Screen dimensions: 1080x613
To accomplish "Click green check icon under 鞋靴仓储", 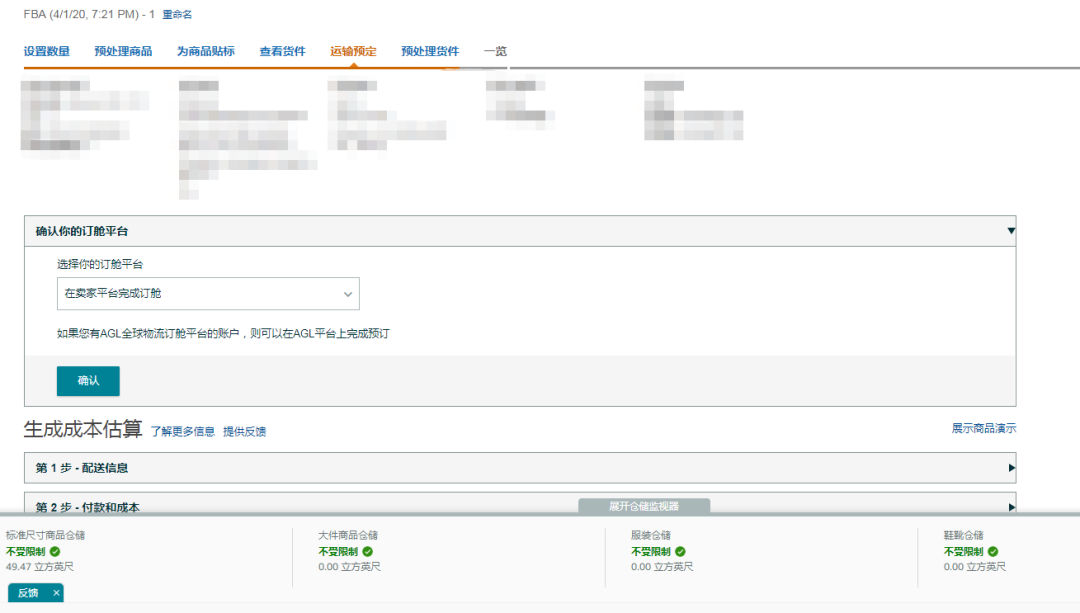I will coord(993,552).
